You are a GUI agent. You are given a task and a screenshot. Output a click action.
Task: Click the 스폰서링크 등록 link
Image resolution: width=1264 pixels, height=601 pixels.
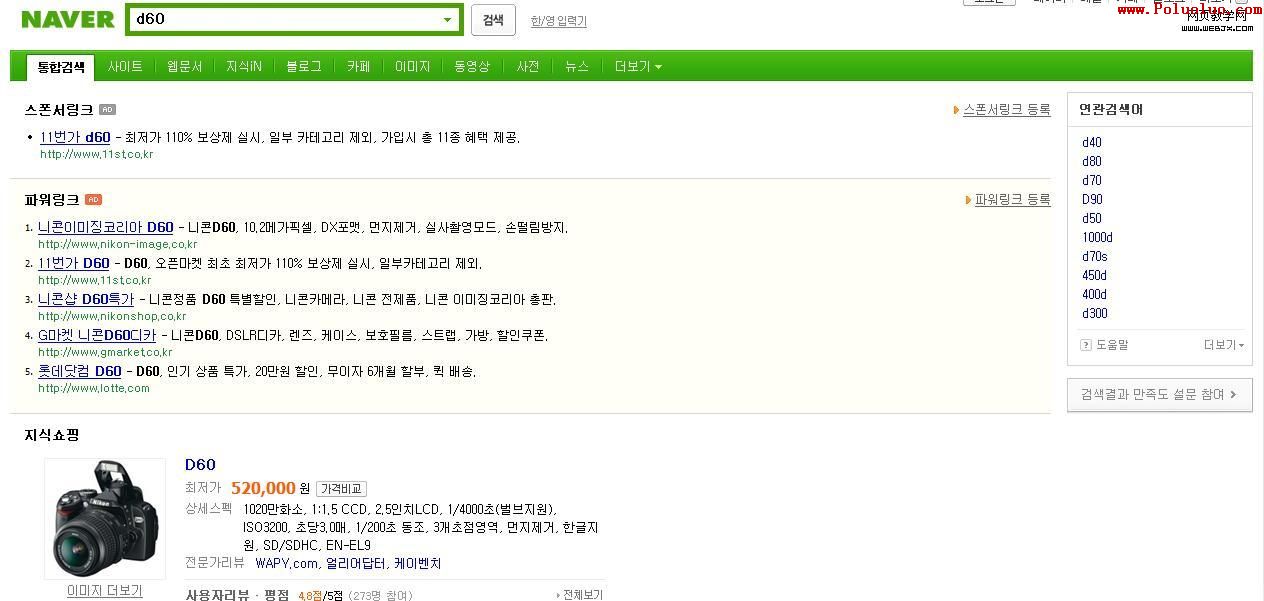tap(1006, 110)
